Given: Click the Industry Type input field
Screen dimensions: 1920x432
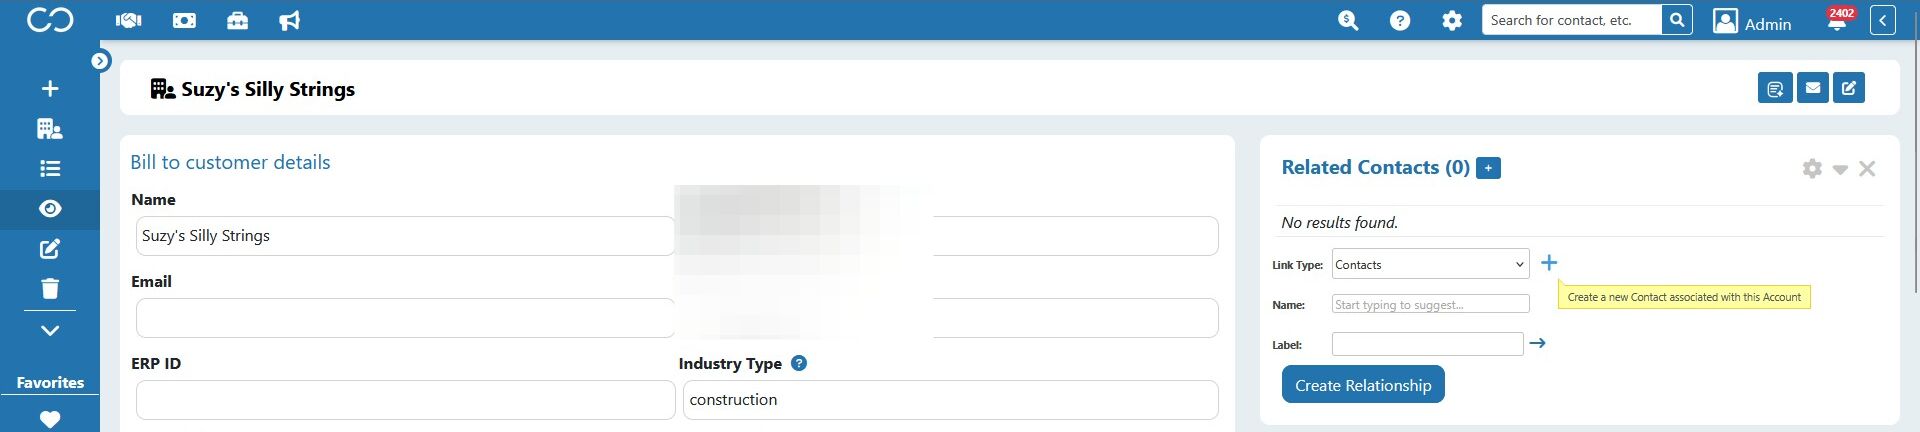Looking at the screenshot, I should tap(950, 400).
